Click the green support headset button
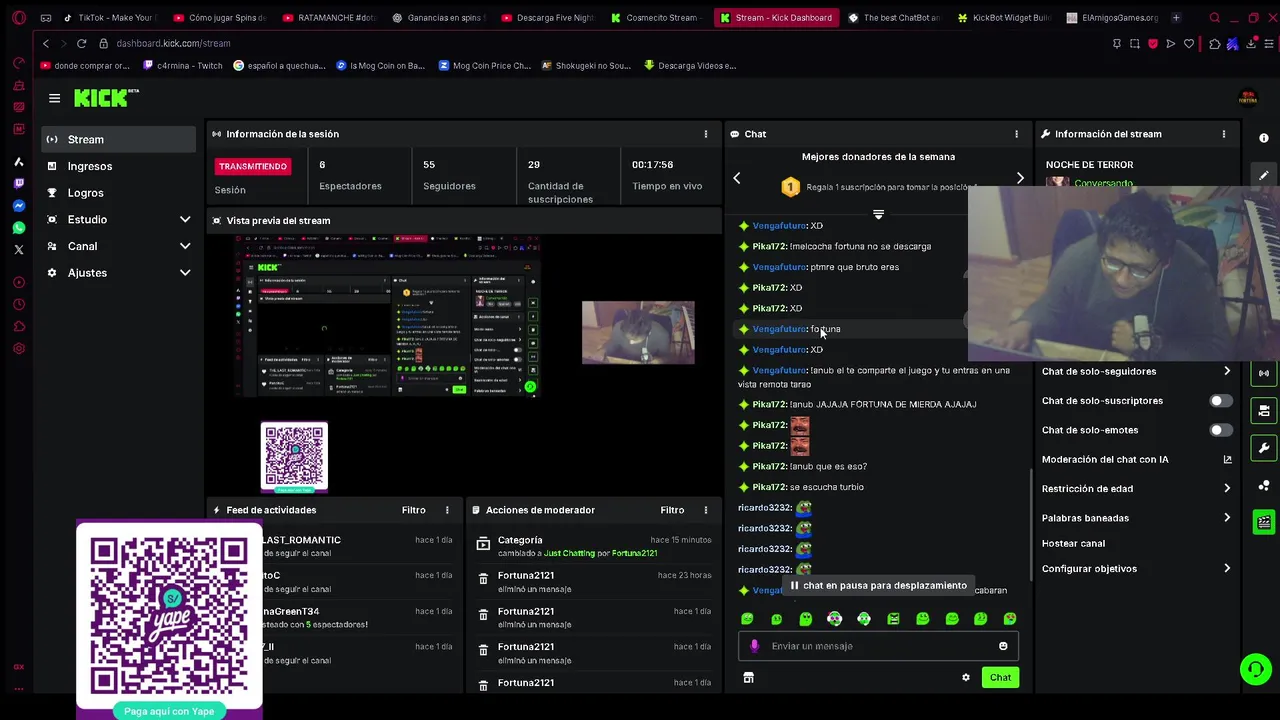The image size is (1280, 720). coord(1255,669)
